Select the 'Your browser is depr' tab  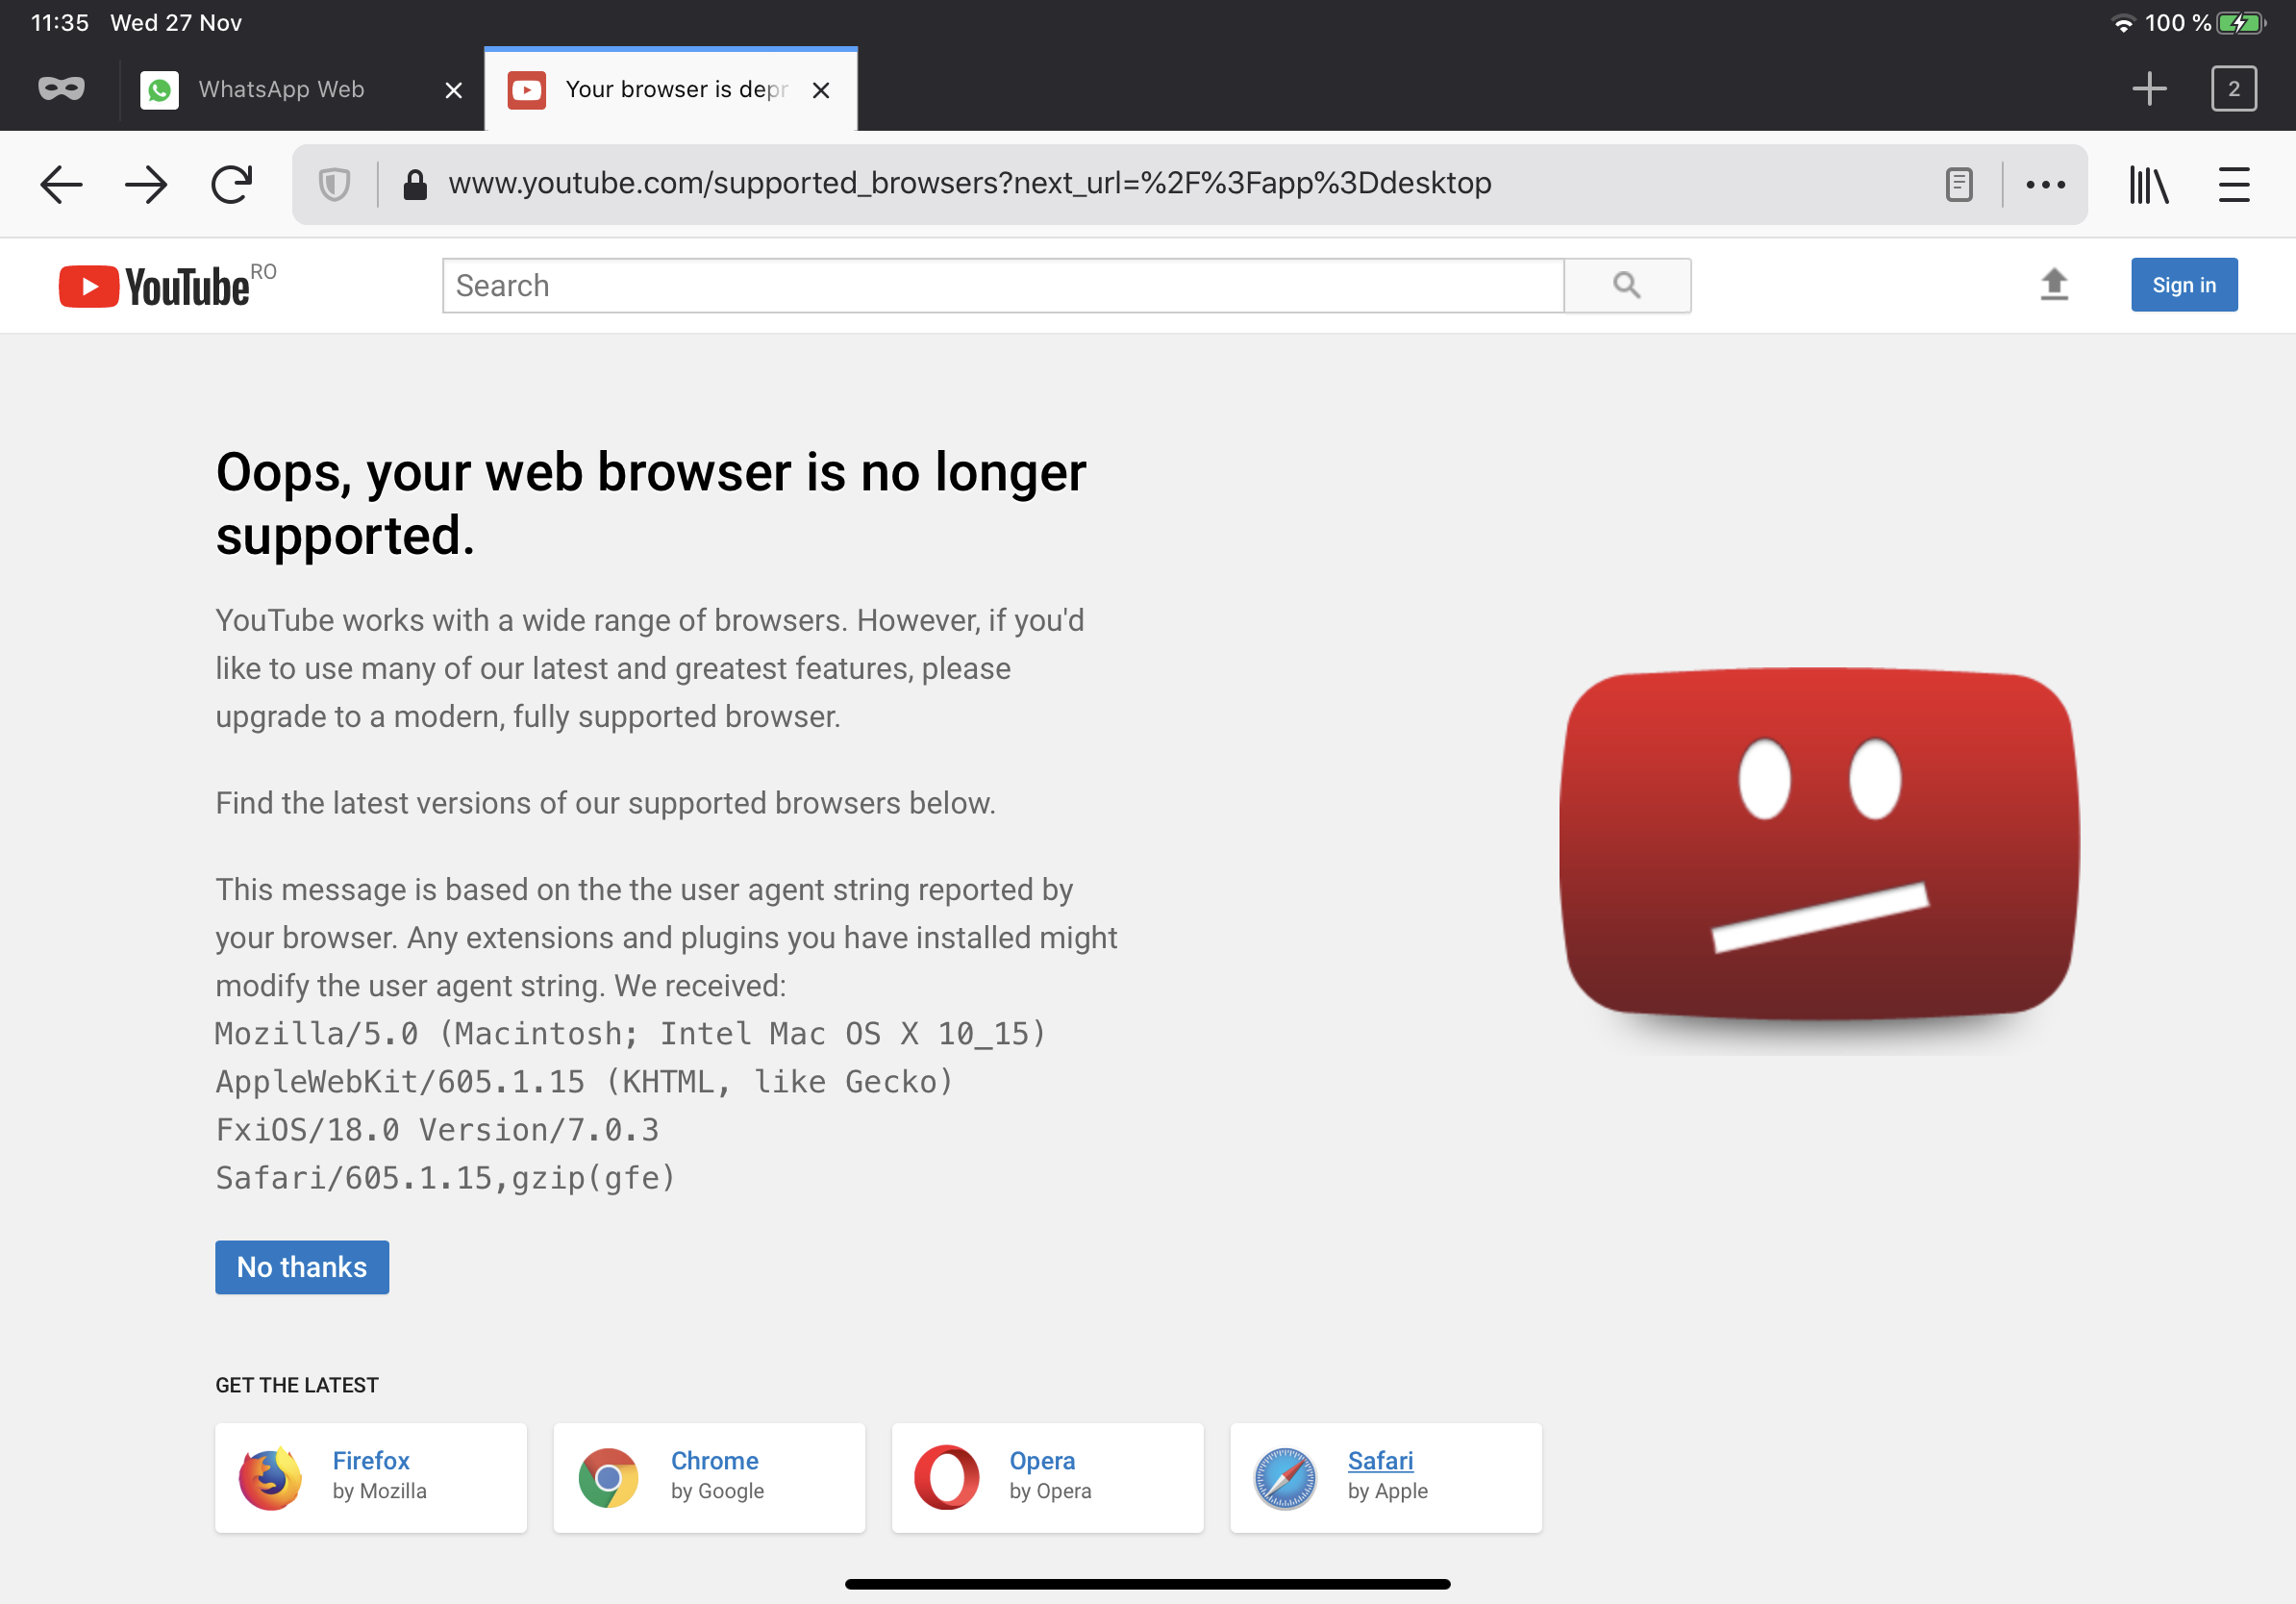coord(671,89)
